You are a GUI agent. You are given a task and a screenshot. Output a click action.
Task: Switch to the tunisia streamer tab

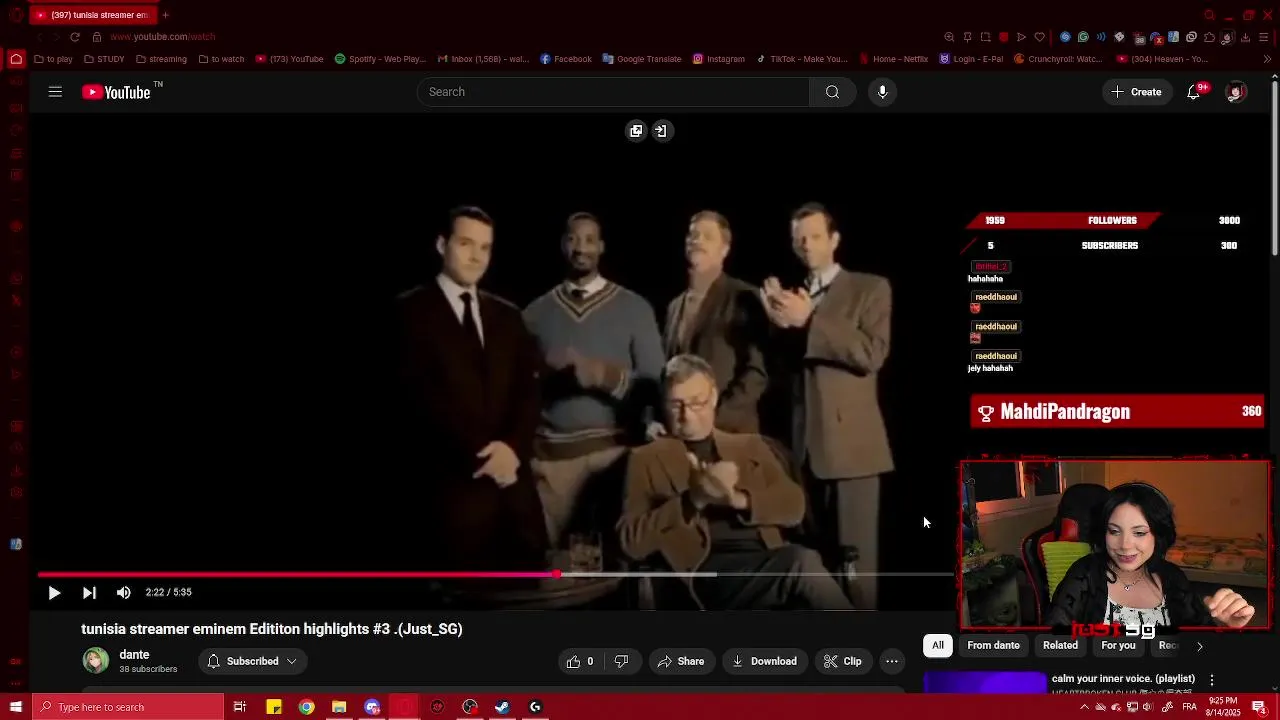click(x=92, y=15)
